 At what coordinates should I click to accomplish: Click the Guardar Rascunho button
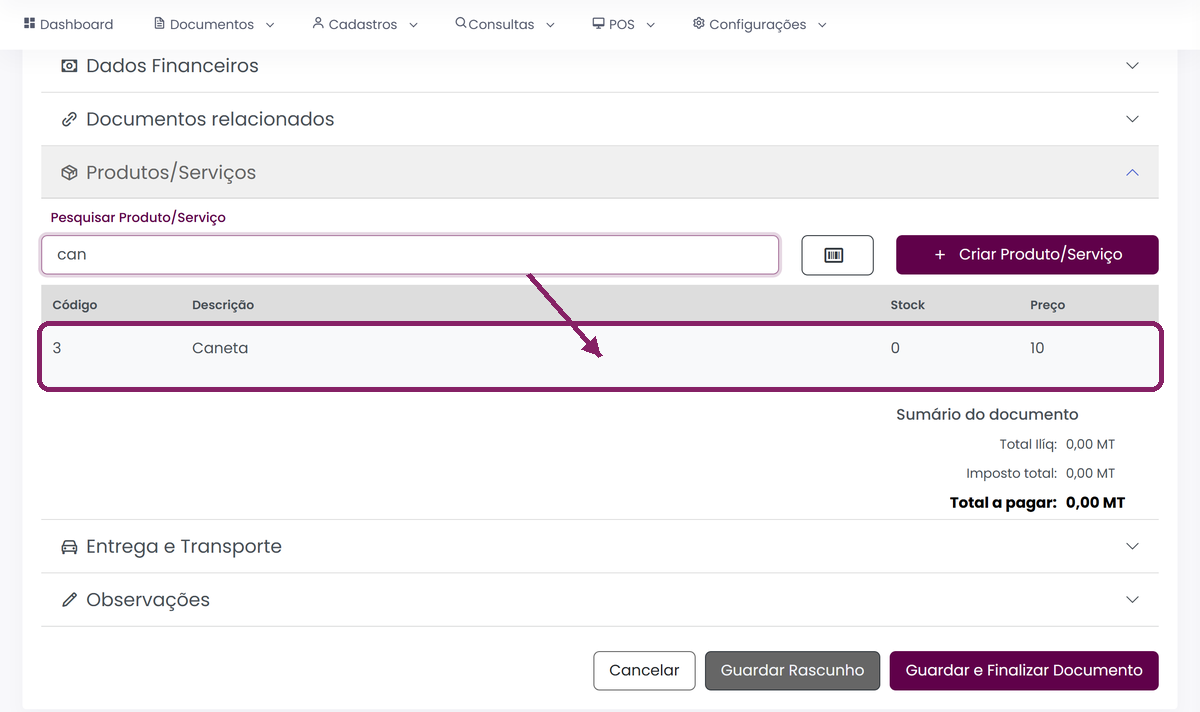(x=792, y=671)
